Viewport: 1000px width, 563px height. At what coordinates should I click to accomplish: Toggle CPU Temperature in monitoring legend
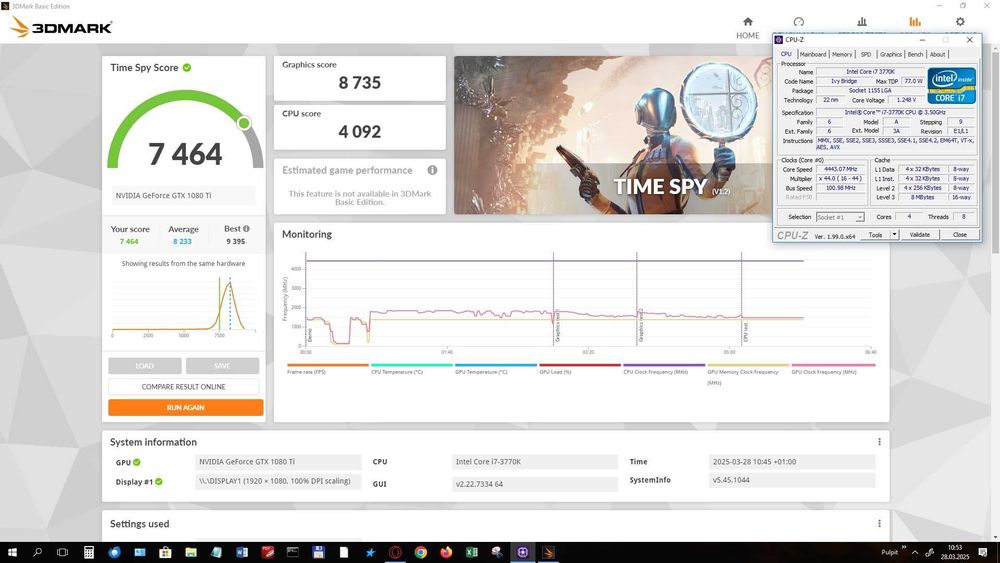[411, 369]
